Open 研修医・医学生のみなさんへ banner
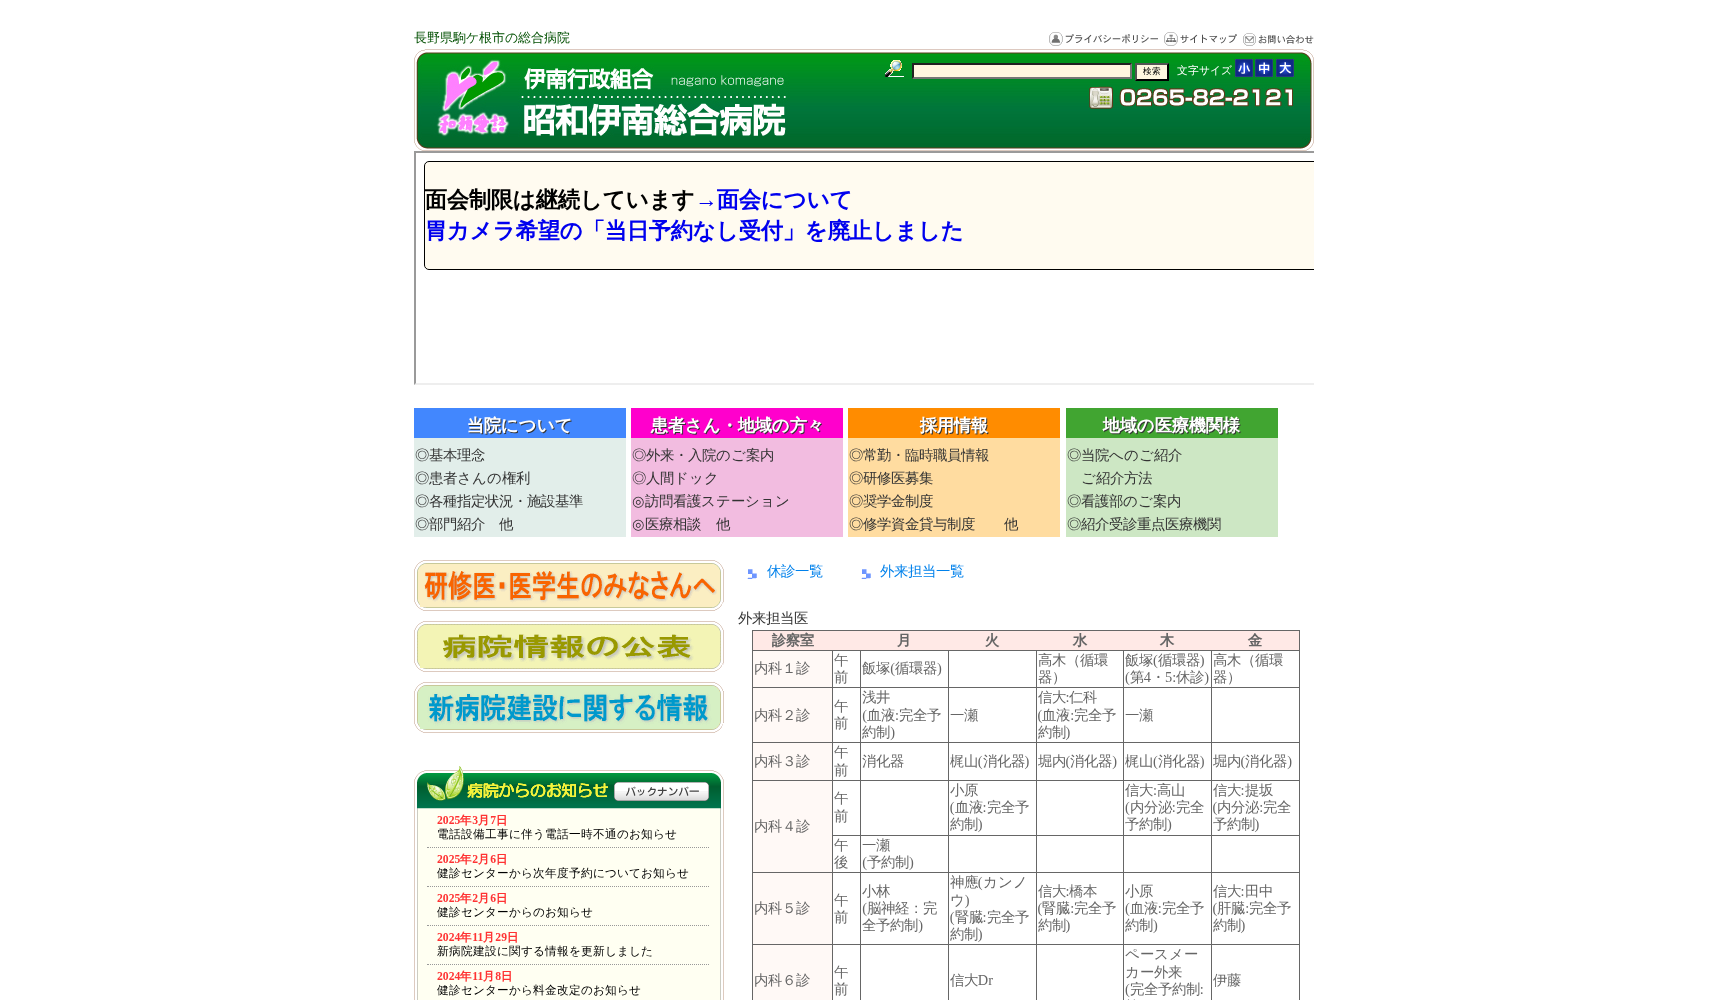 pyautogui.click(x=567, y=586)
